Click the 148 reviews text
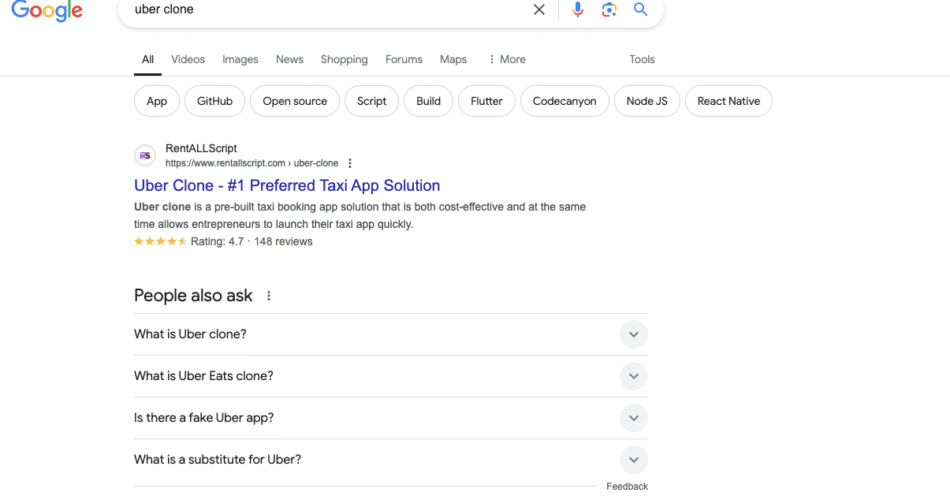Image resolution: width=950 pixels, height=500 pixels. point(283,241)
